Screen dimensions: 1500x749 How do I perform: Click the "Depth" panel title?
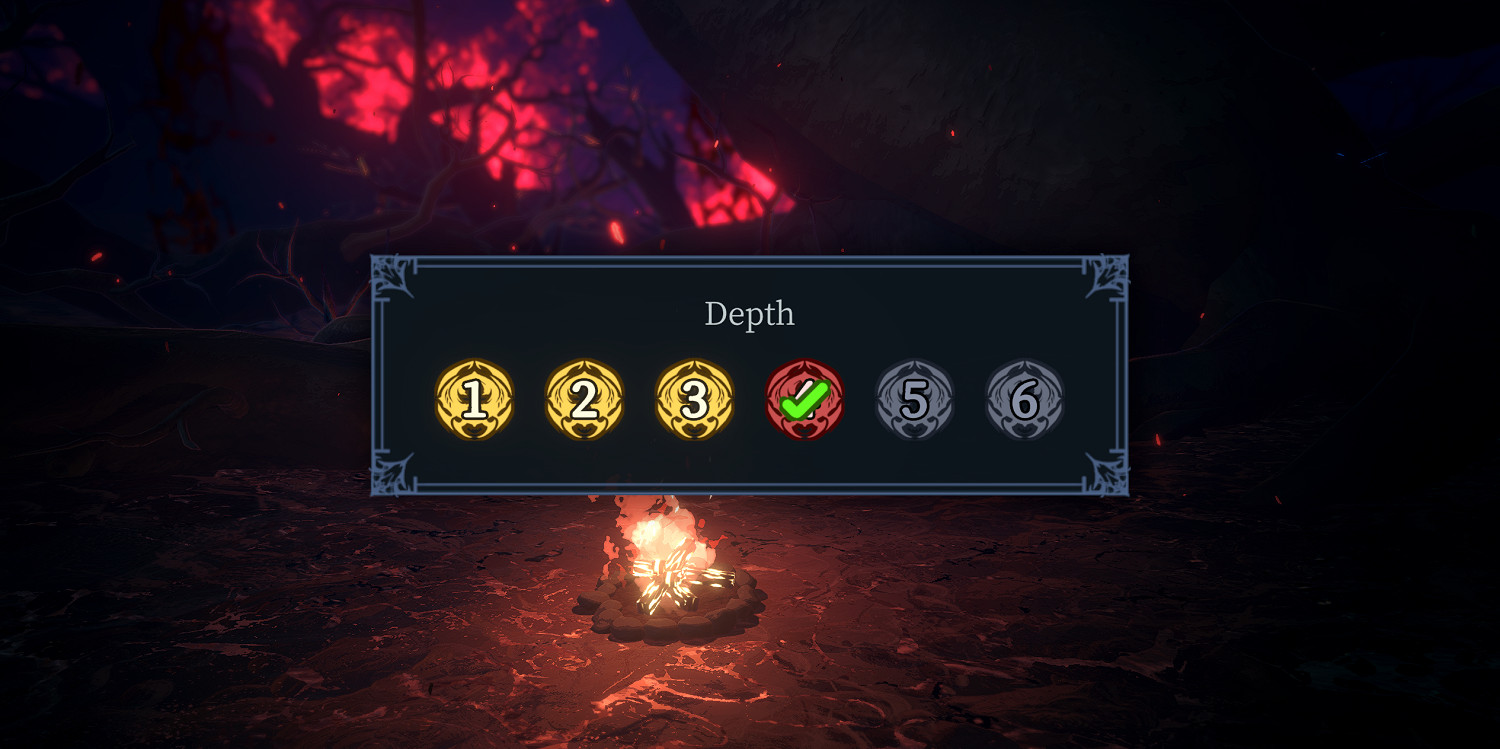749,314
